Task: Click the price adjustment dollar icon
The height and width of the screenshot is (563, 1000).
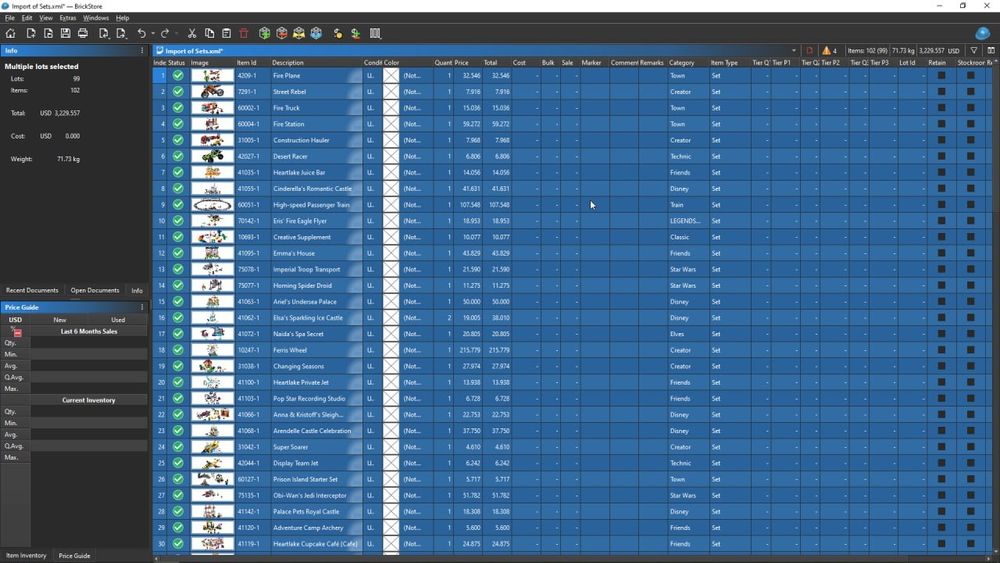Action: tap(356, 33)
